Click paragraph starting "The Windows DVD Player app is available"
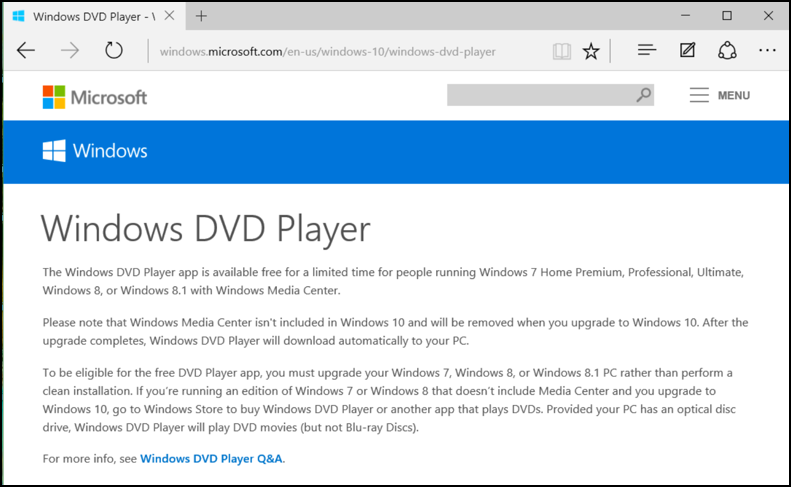This screenshot has height=487, width=791. pyautogui.click(x=393, y=281)
